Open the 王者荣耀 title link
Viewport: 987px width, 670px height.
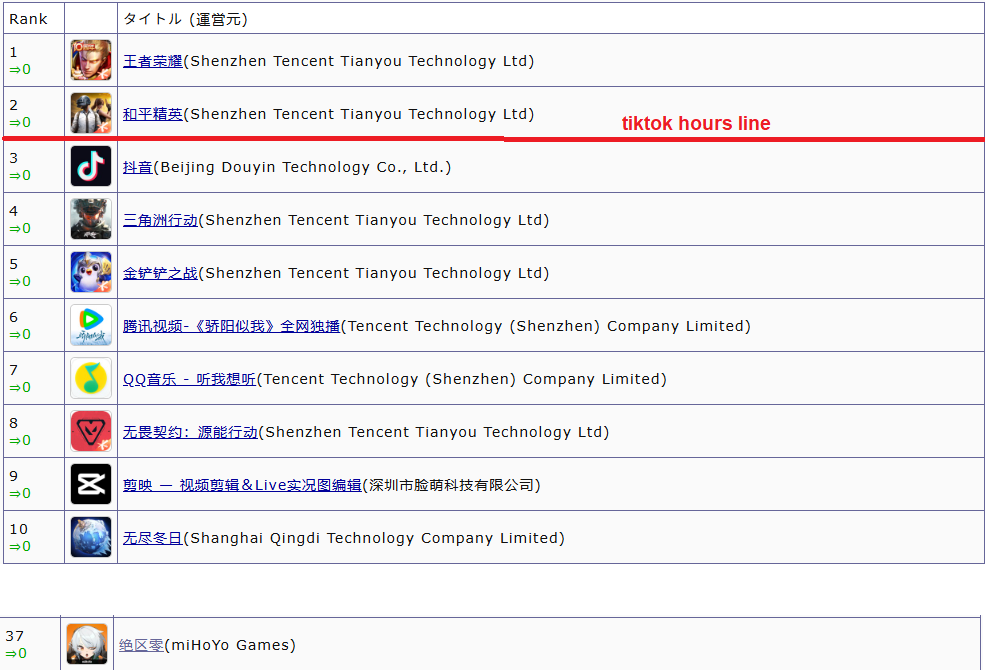tap(152, 61)
